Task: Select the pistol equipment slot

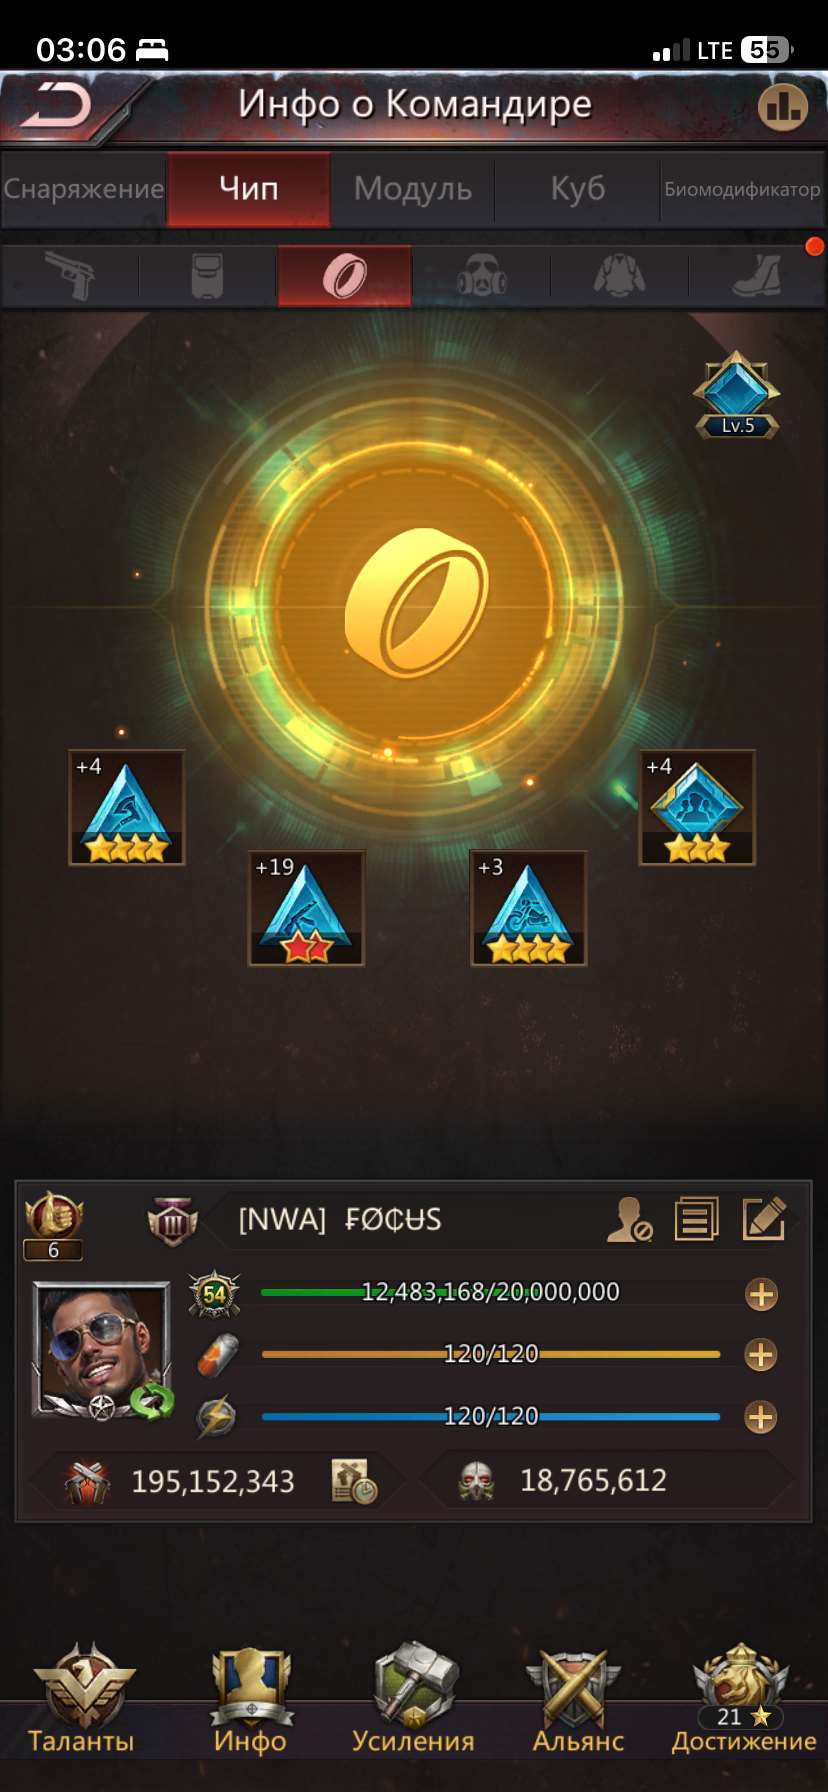Action: point(70,276)
